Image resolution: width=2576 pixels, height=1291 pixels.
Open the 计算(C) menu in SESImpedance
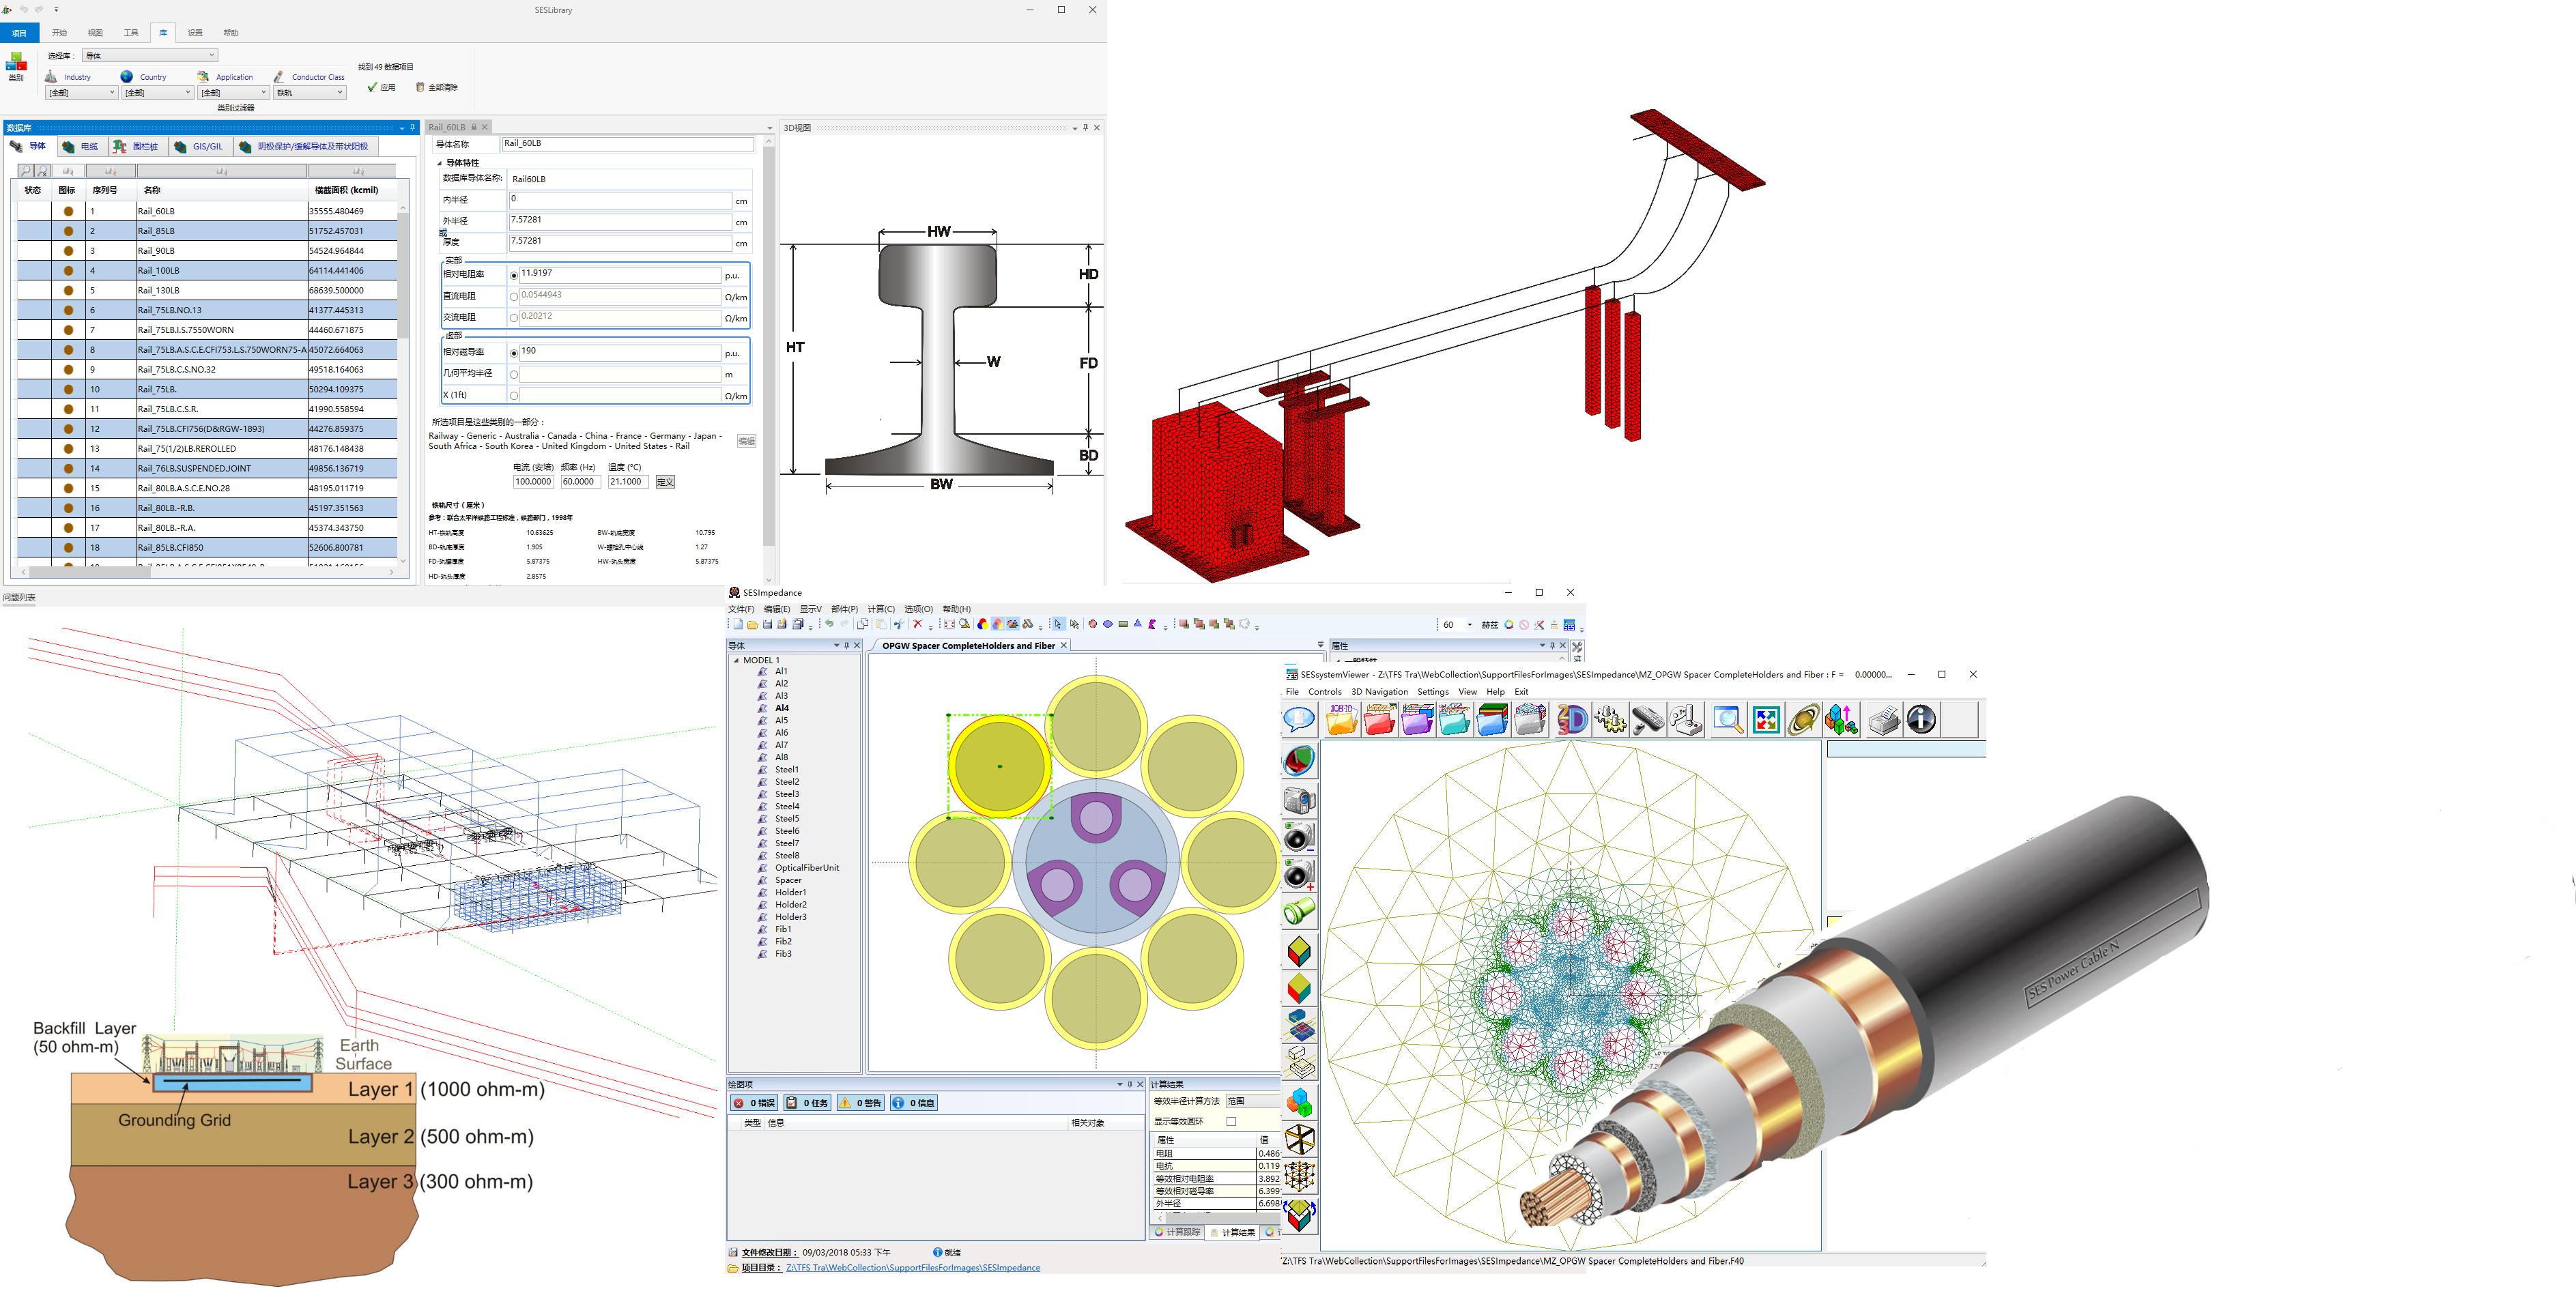click(x=881, y=609)
